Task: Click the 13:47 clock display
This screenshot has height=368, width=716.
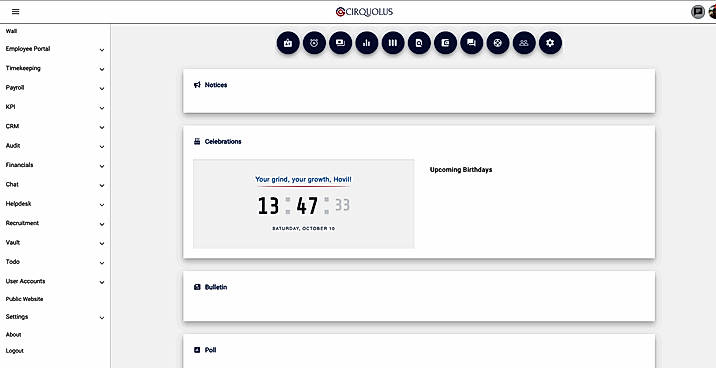Action: (304, 206)
